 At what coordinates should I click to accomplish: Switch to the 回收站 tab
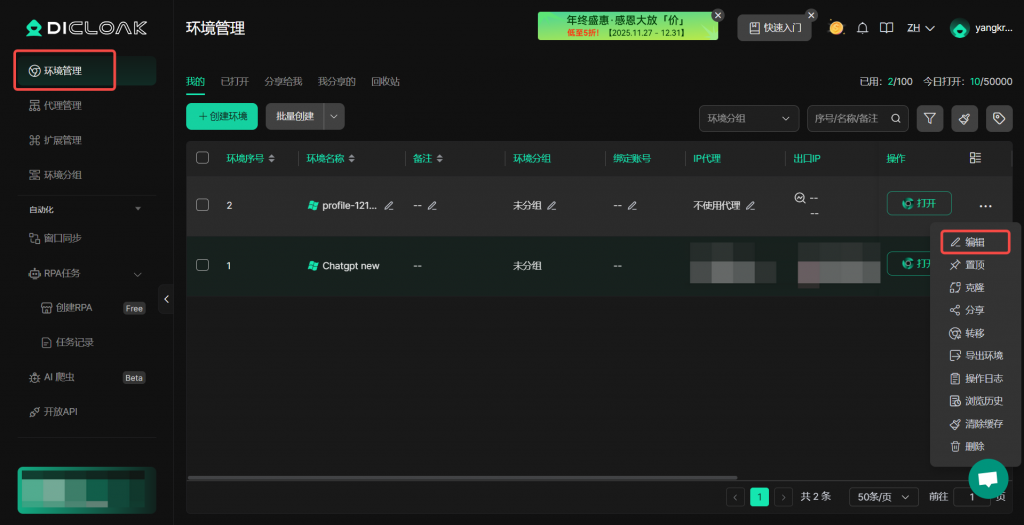(x=385, y=81)
